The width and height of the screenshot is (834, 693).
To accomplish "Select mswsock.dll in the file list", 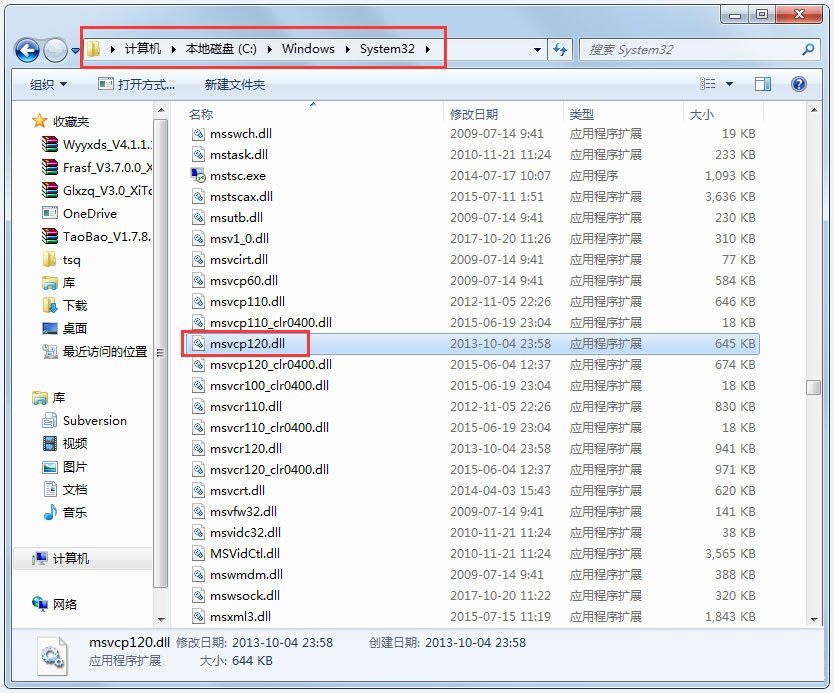I will (x=245, y=596).
